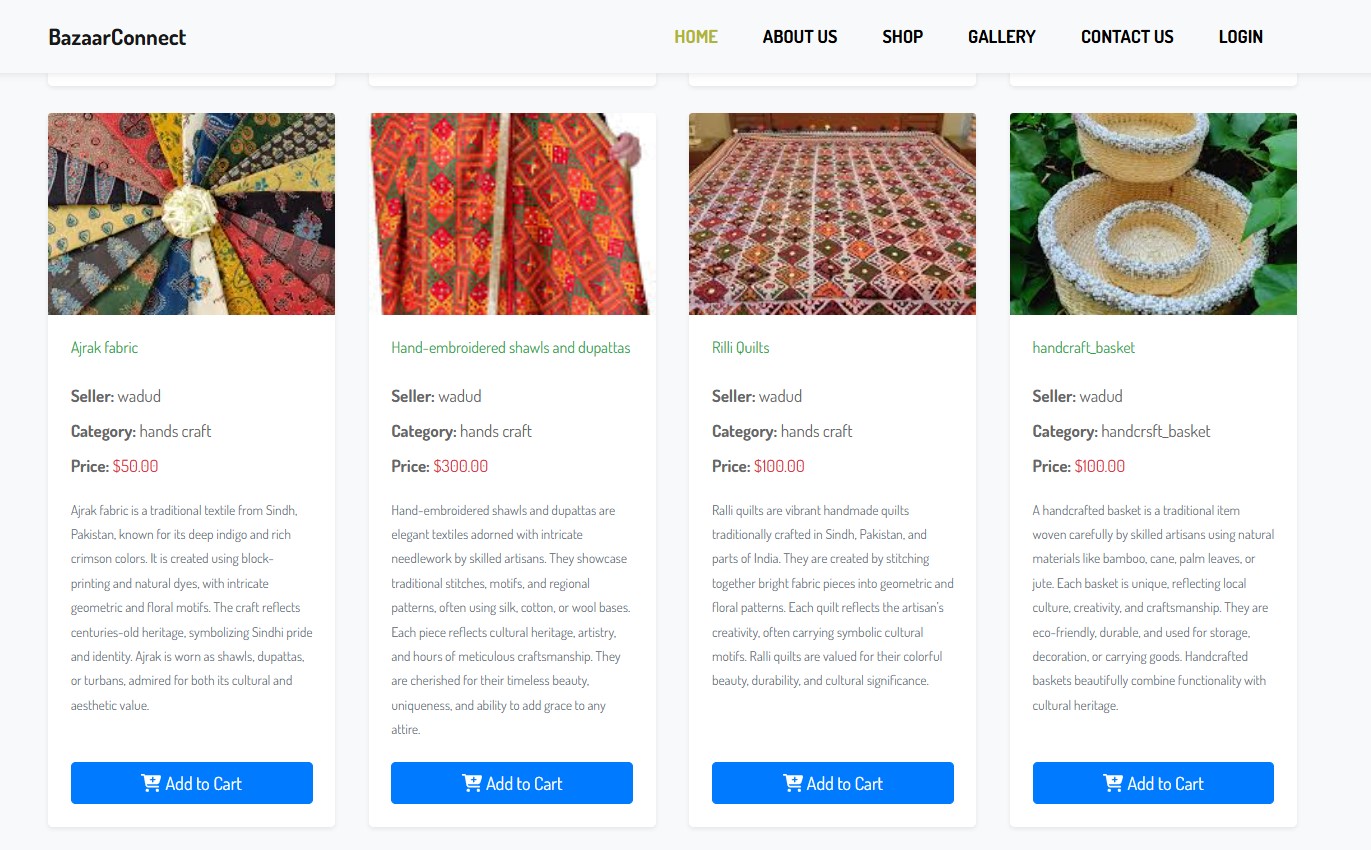The height and width of the screenshot is (850, 1371).
Task: Click the Ajrak fabric product image
Action: 191,214
